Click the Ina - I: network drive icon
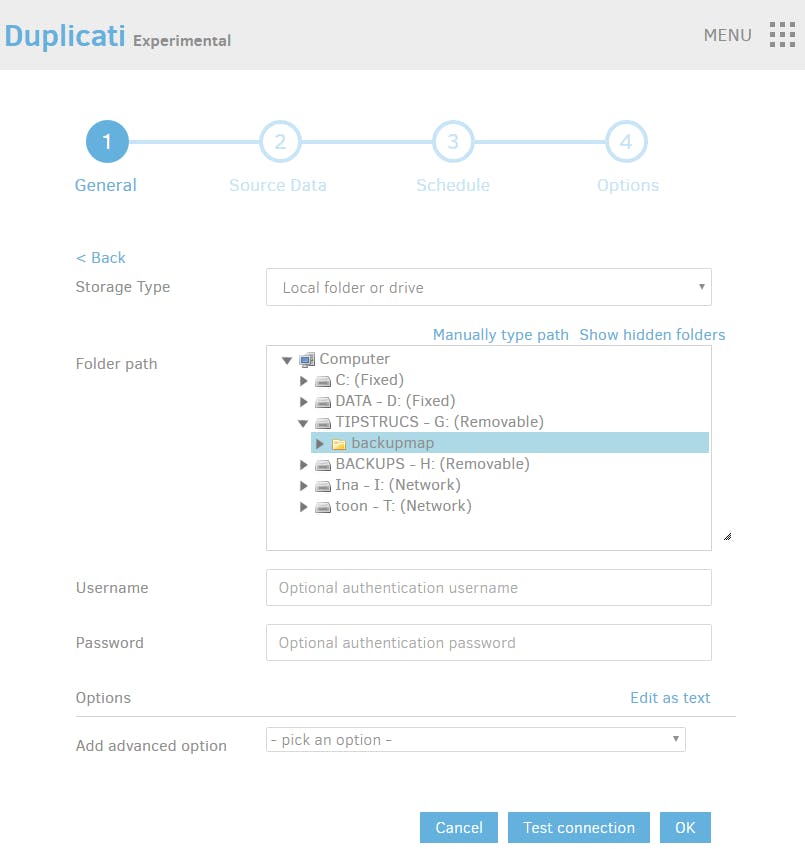This screenshot has width=805, height=849. [x=323, y=486]
